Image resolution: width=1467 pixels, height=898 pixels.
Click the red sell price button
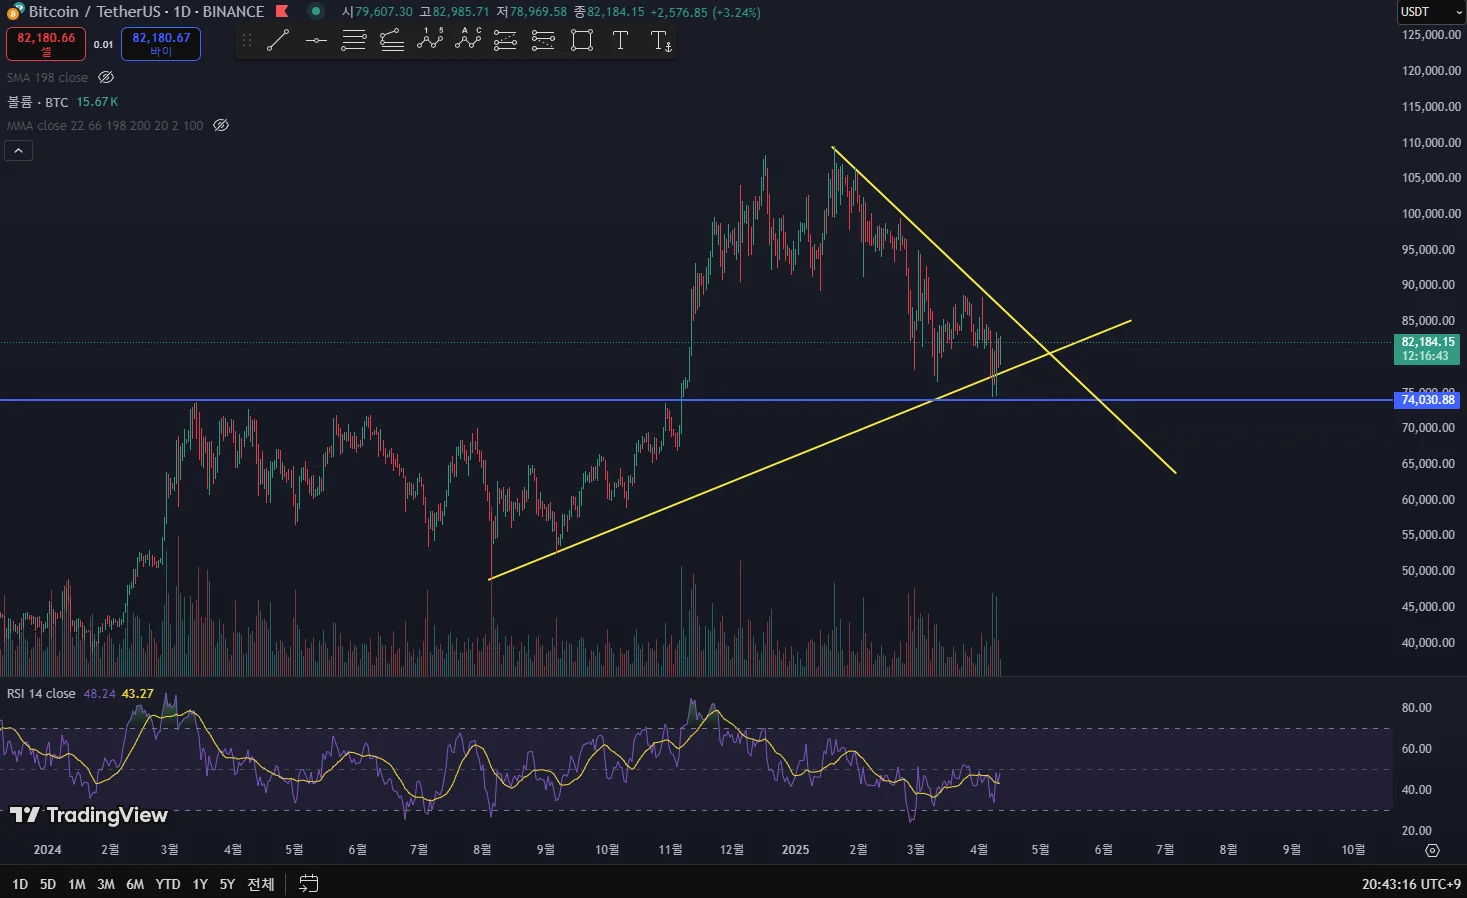(46, 44)
